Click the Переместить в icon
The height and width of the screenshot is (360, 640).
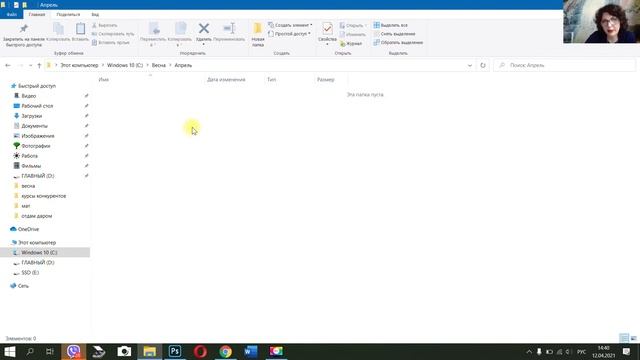(154, 29)
